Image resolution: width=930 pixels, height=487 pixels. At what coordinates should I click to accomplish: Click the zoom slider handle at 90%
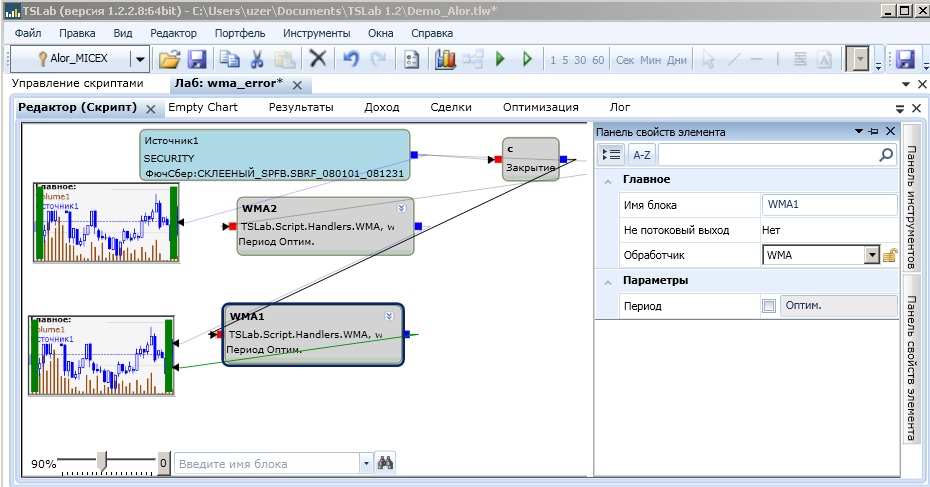pos(100,460)
